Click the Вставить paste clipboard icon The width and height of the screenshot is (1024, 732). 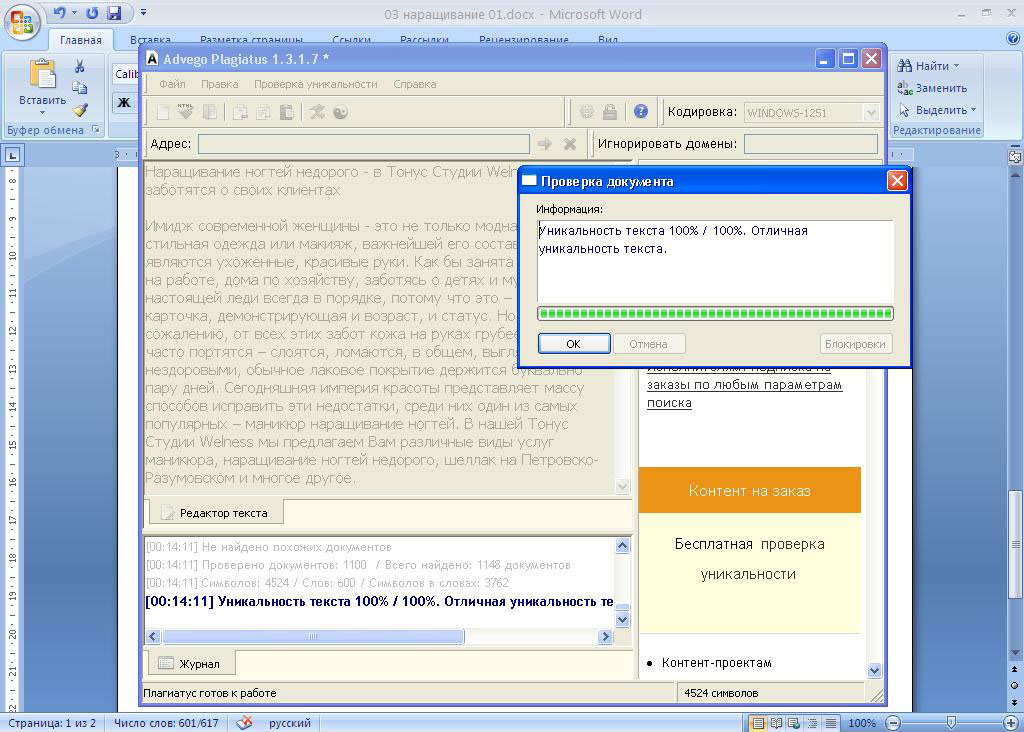click(x=42, y=74)
